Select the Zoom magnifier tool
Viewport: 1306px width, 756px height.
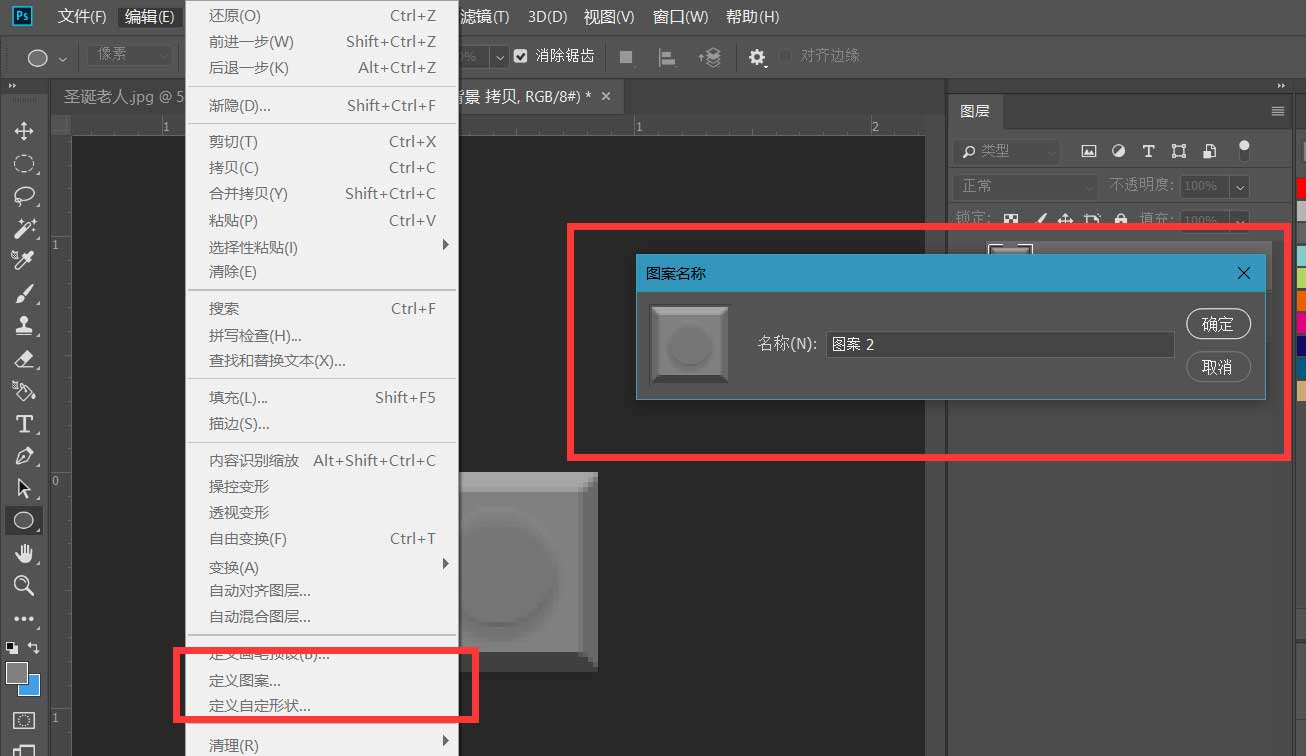[24, 585]
